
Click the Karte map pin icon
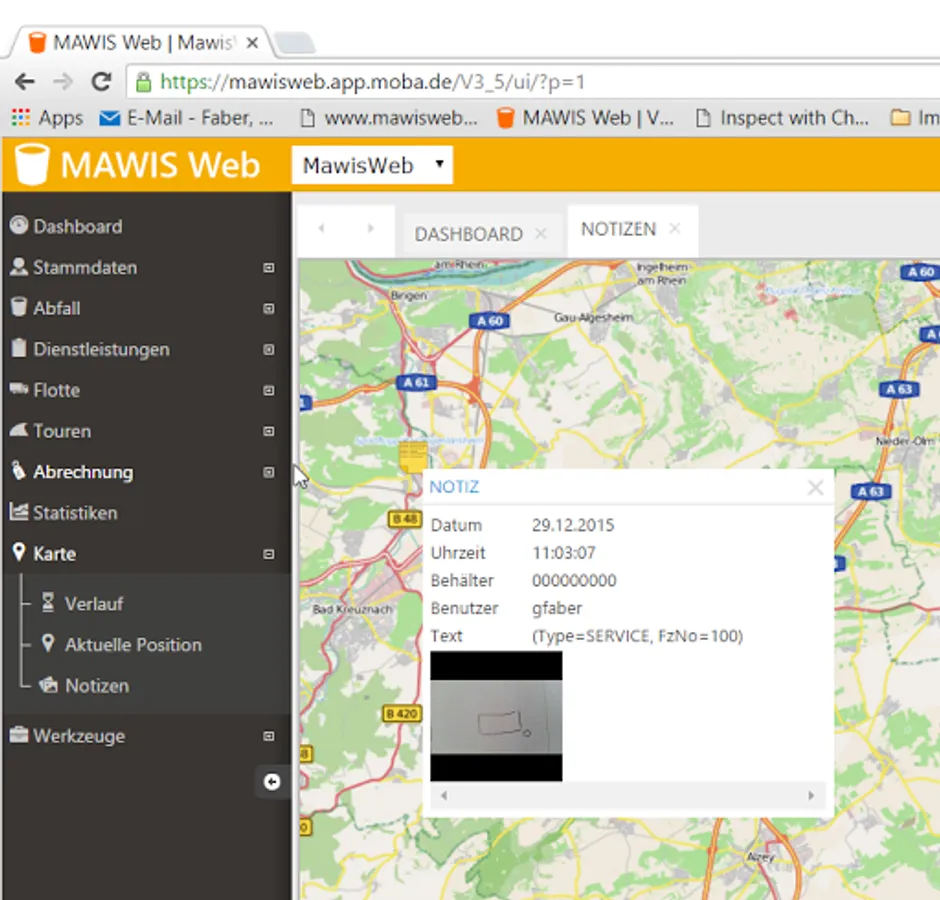point(19,552)
